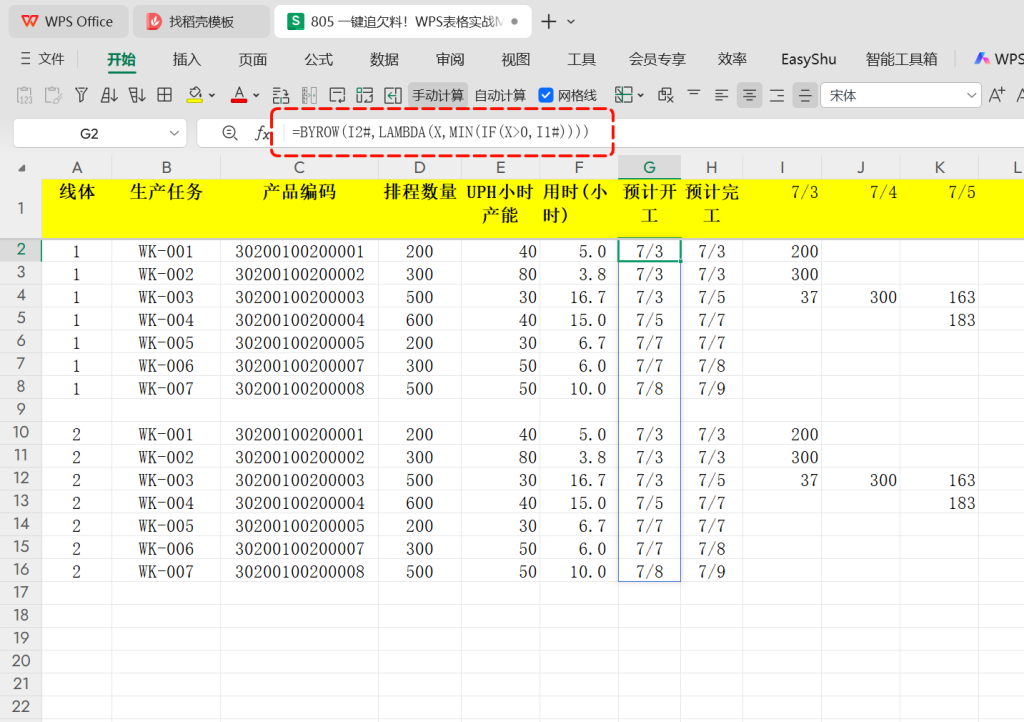This screenshot has height=722, width=1024.
Task: Open the 效率 tab
Action: tap(732, 59)
